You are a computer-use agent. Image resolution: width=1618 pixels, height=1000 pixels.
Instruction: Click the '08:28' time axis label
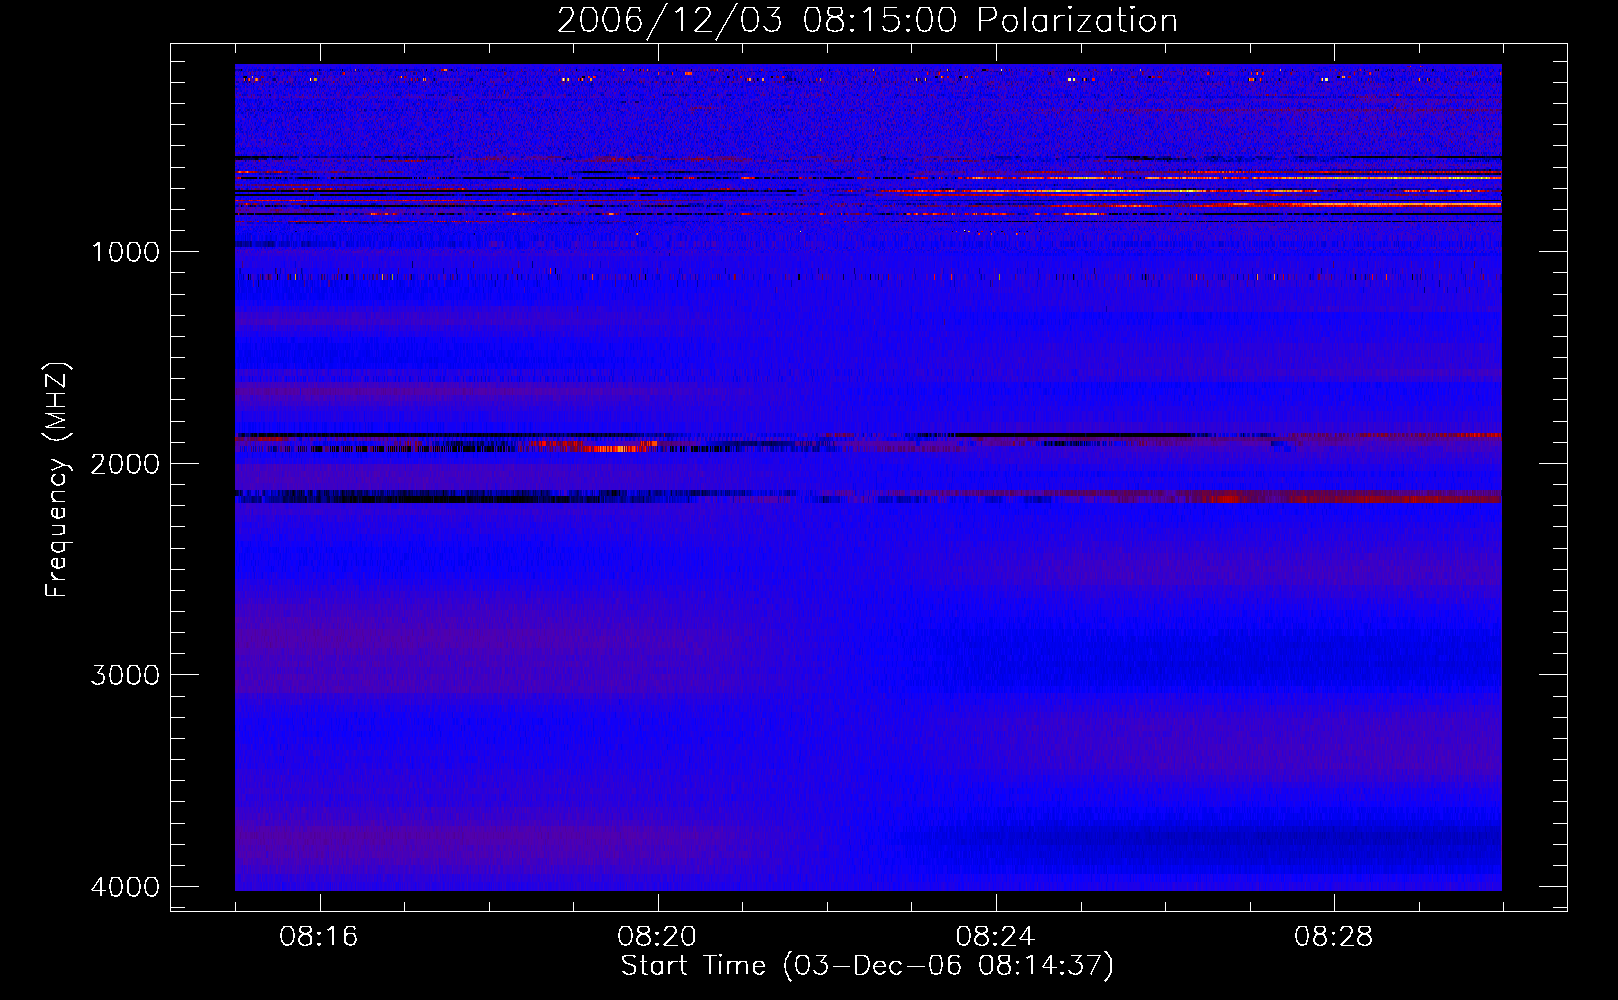tap(1333, 937)
